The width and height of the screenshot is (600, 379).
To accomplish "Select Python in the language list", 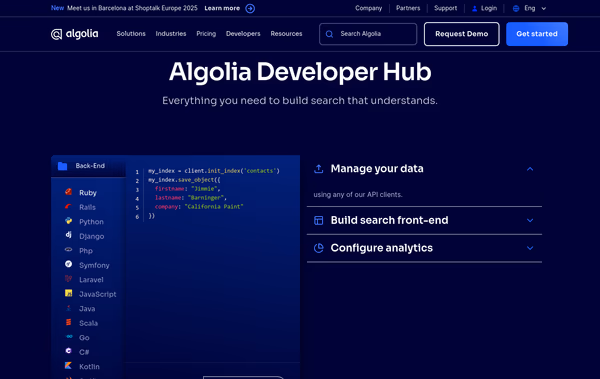I will (91, 222).
